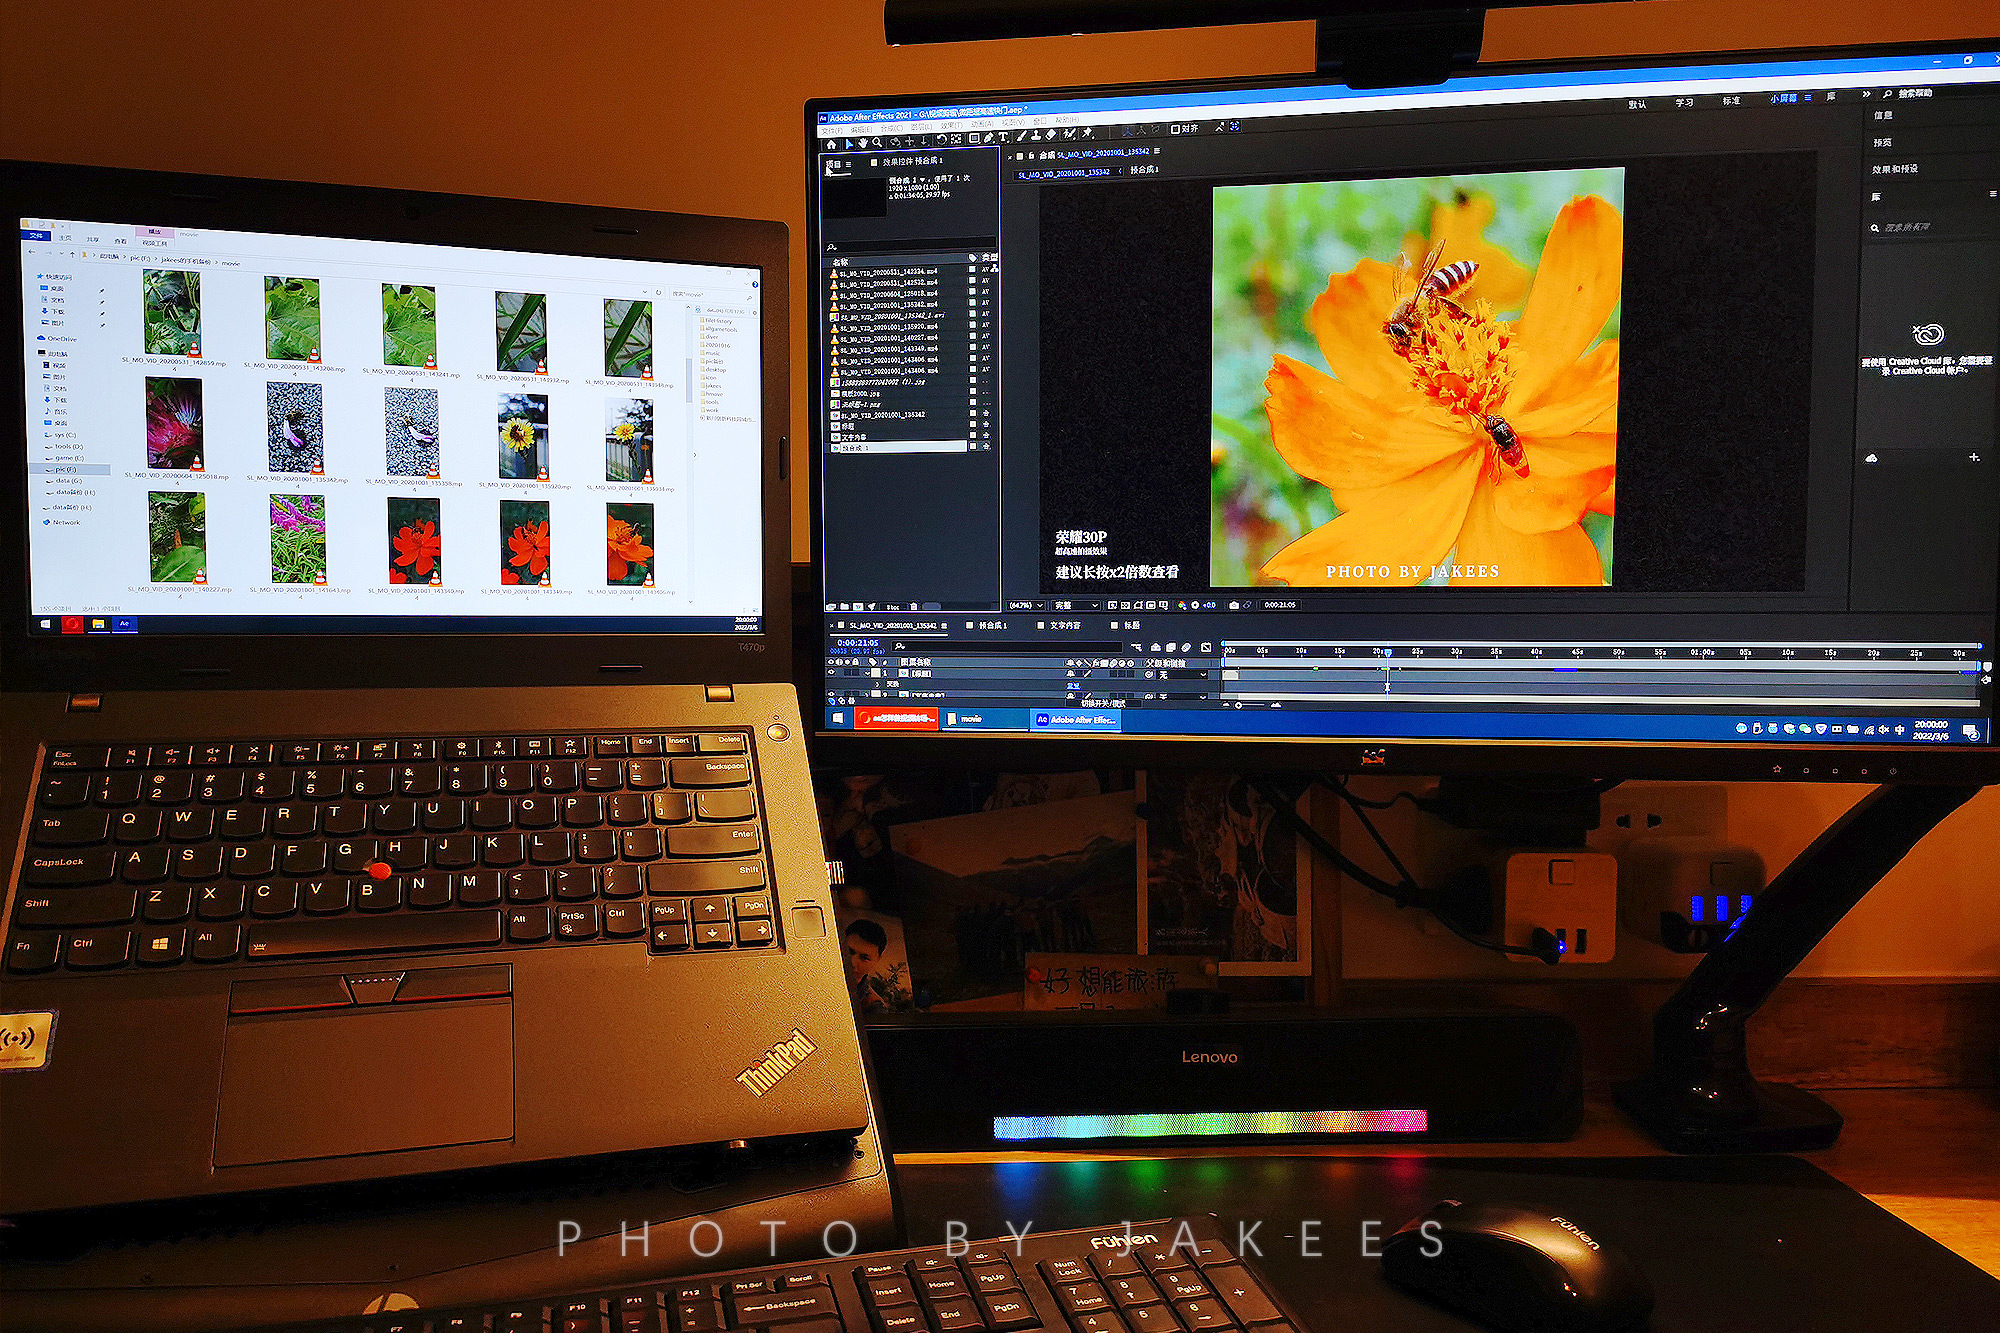Click the timeline zoom slider handle

1238,705
